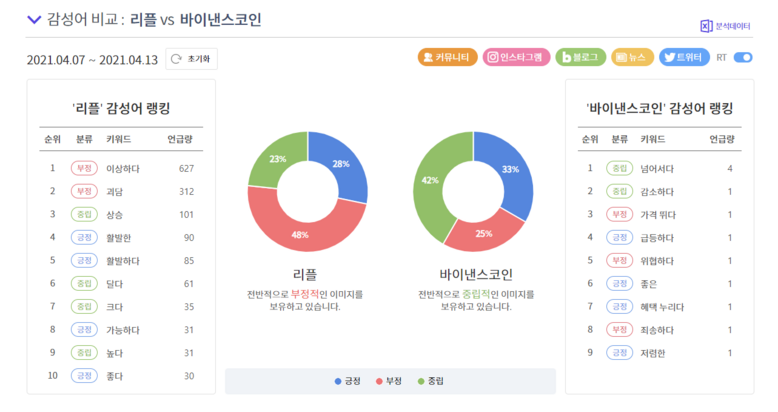Select keyword 죄송하다 in 바이낸스코인 ranking
This screenshot has height=412, width=778.
[657, 330]
